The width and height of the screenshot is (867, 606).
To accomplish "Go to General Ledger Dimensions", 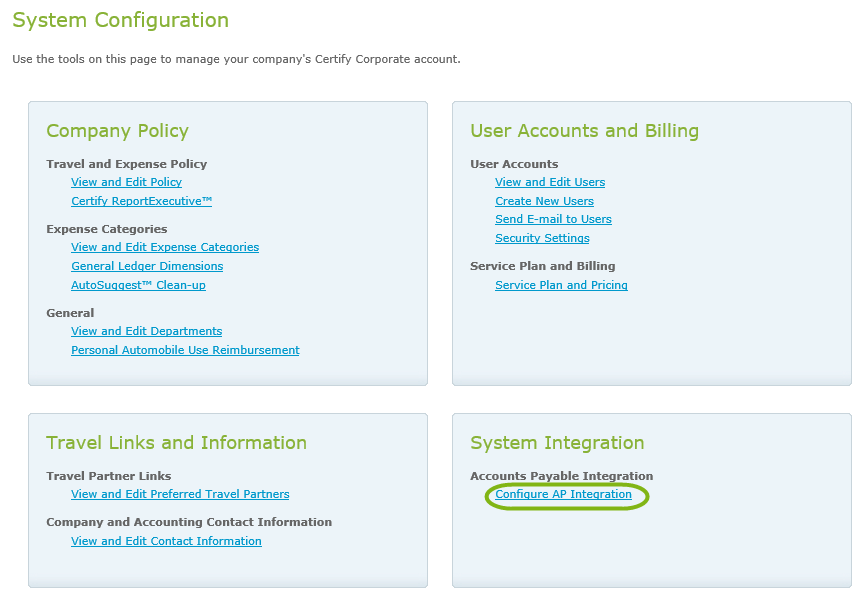I will (x=147, y=266).
